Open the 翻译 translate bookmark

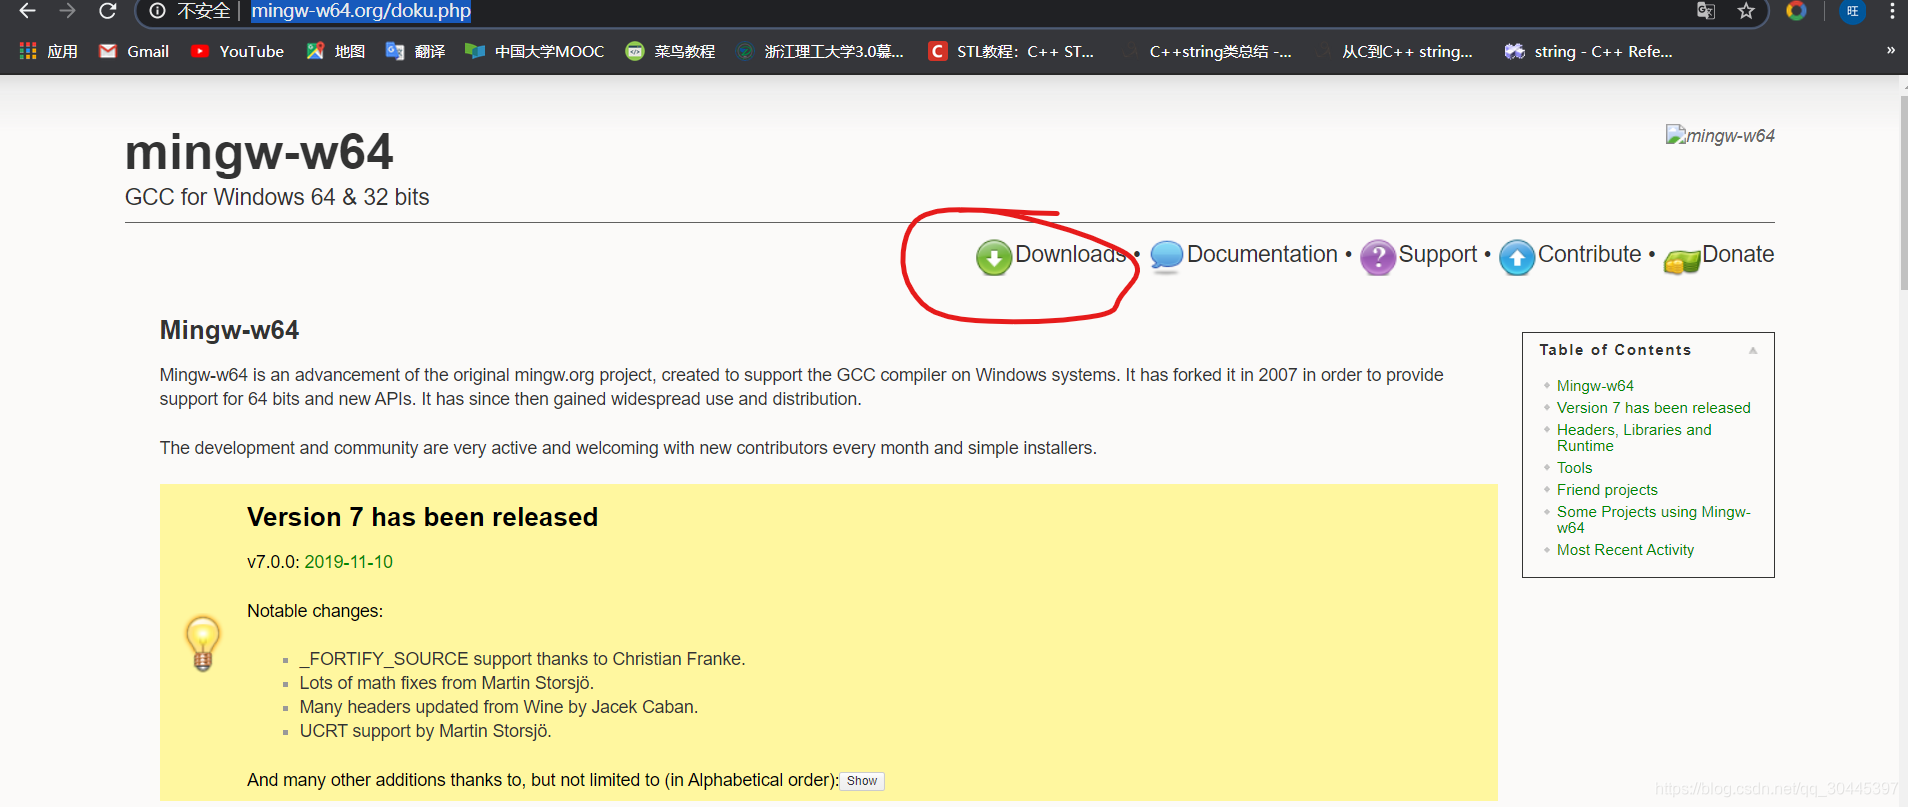point(415,51)
